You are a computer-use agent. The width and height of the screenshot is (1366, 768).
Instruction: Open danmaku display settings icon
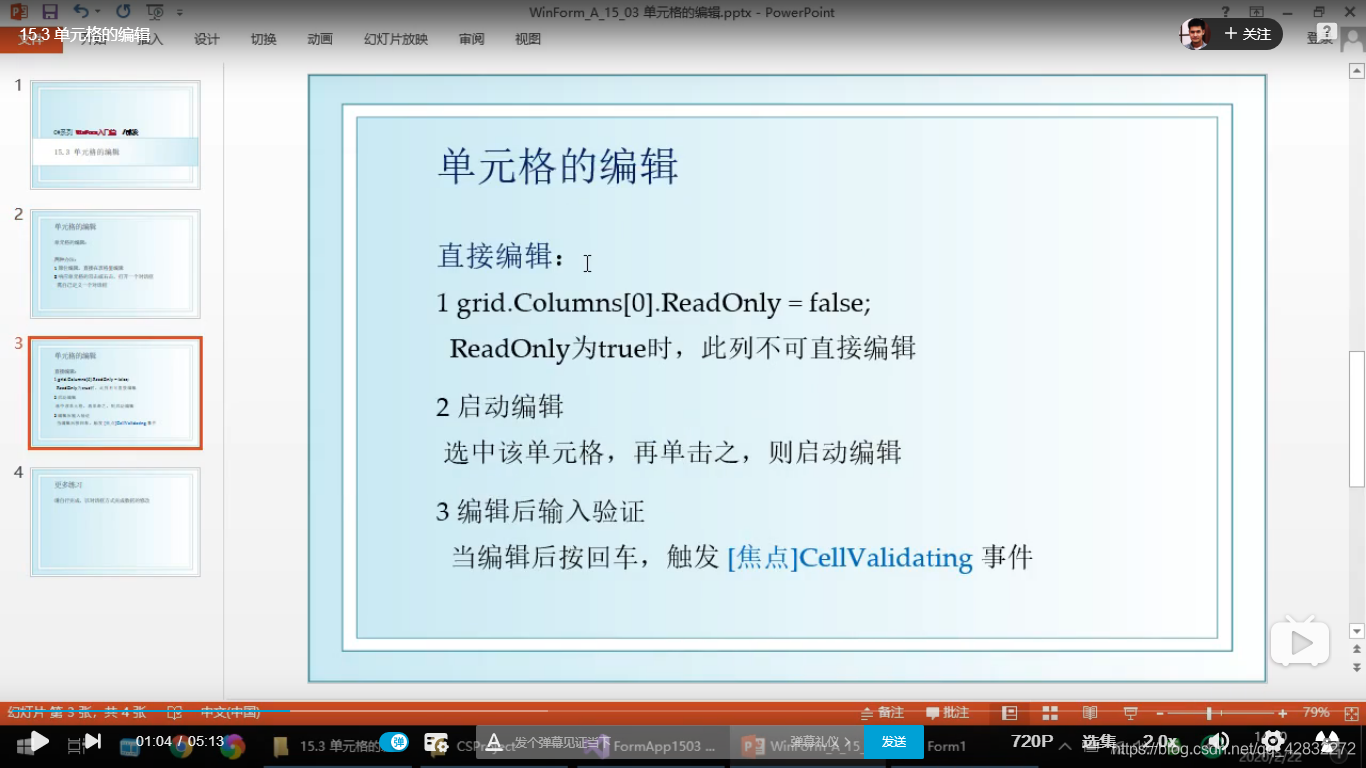(x=436, y=742)
